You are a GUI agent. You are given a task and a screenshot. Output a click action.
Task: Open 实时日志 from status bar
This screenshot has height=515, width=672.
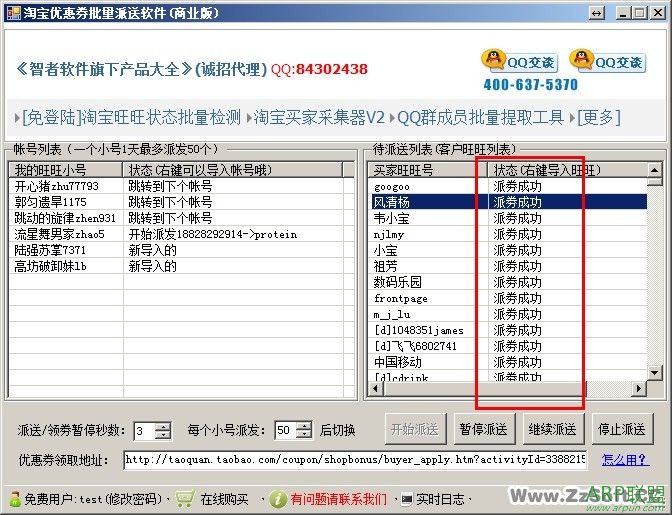[x=440, y=499]
